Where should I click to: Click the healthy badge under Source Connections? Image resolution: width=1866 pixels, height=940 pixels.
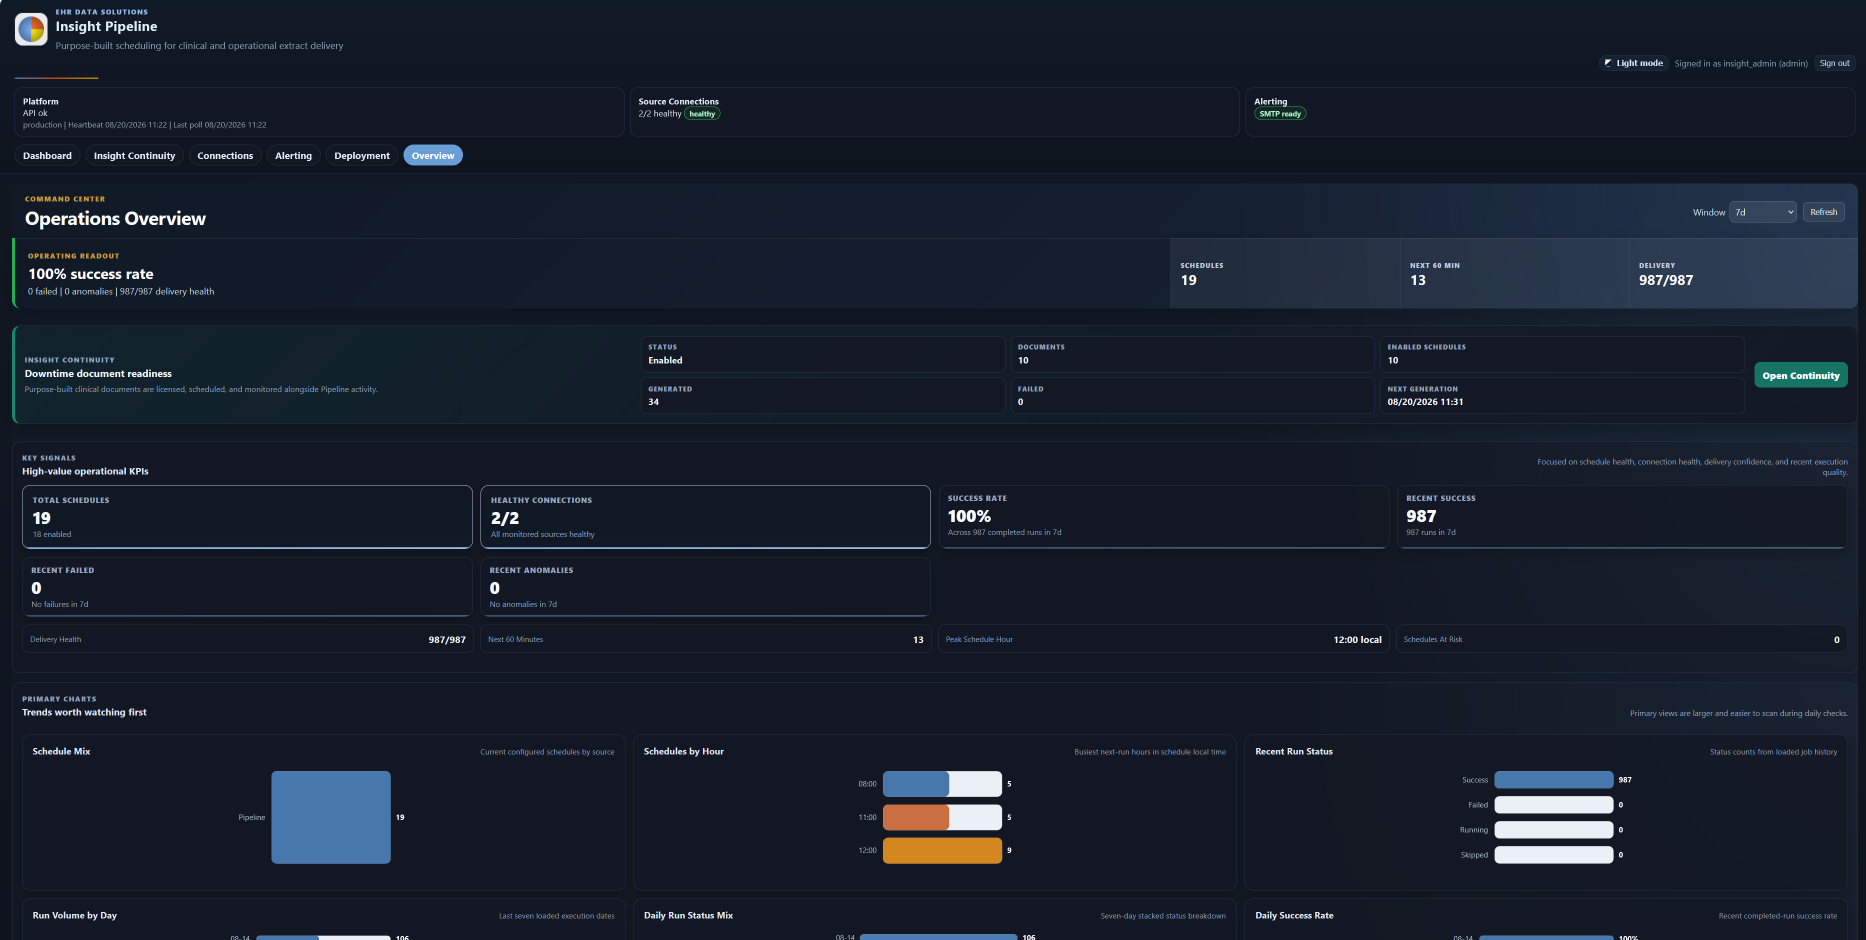click(x=702, y=114)
